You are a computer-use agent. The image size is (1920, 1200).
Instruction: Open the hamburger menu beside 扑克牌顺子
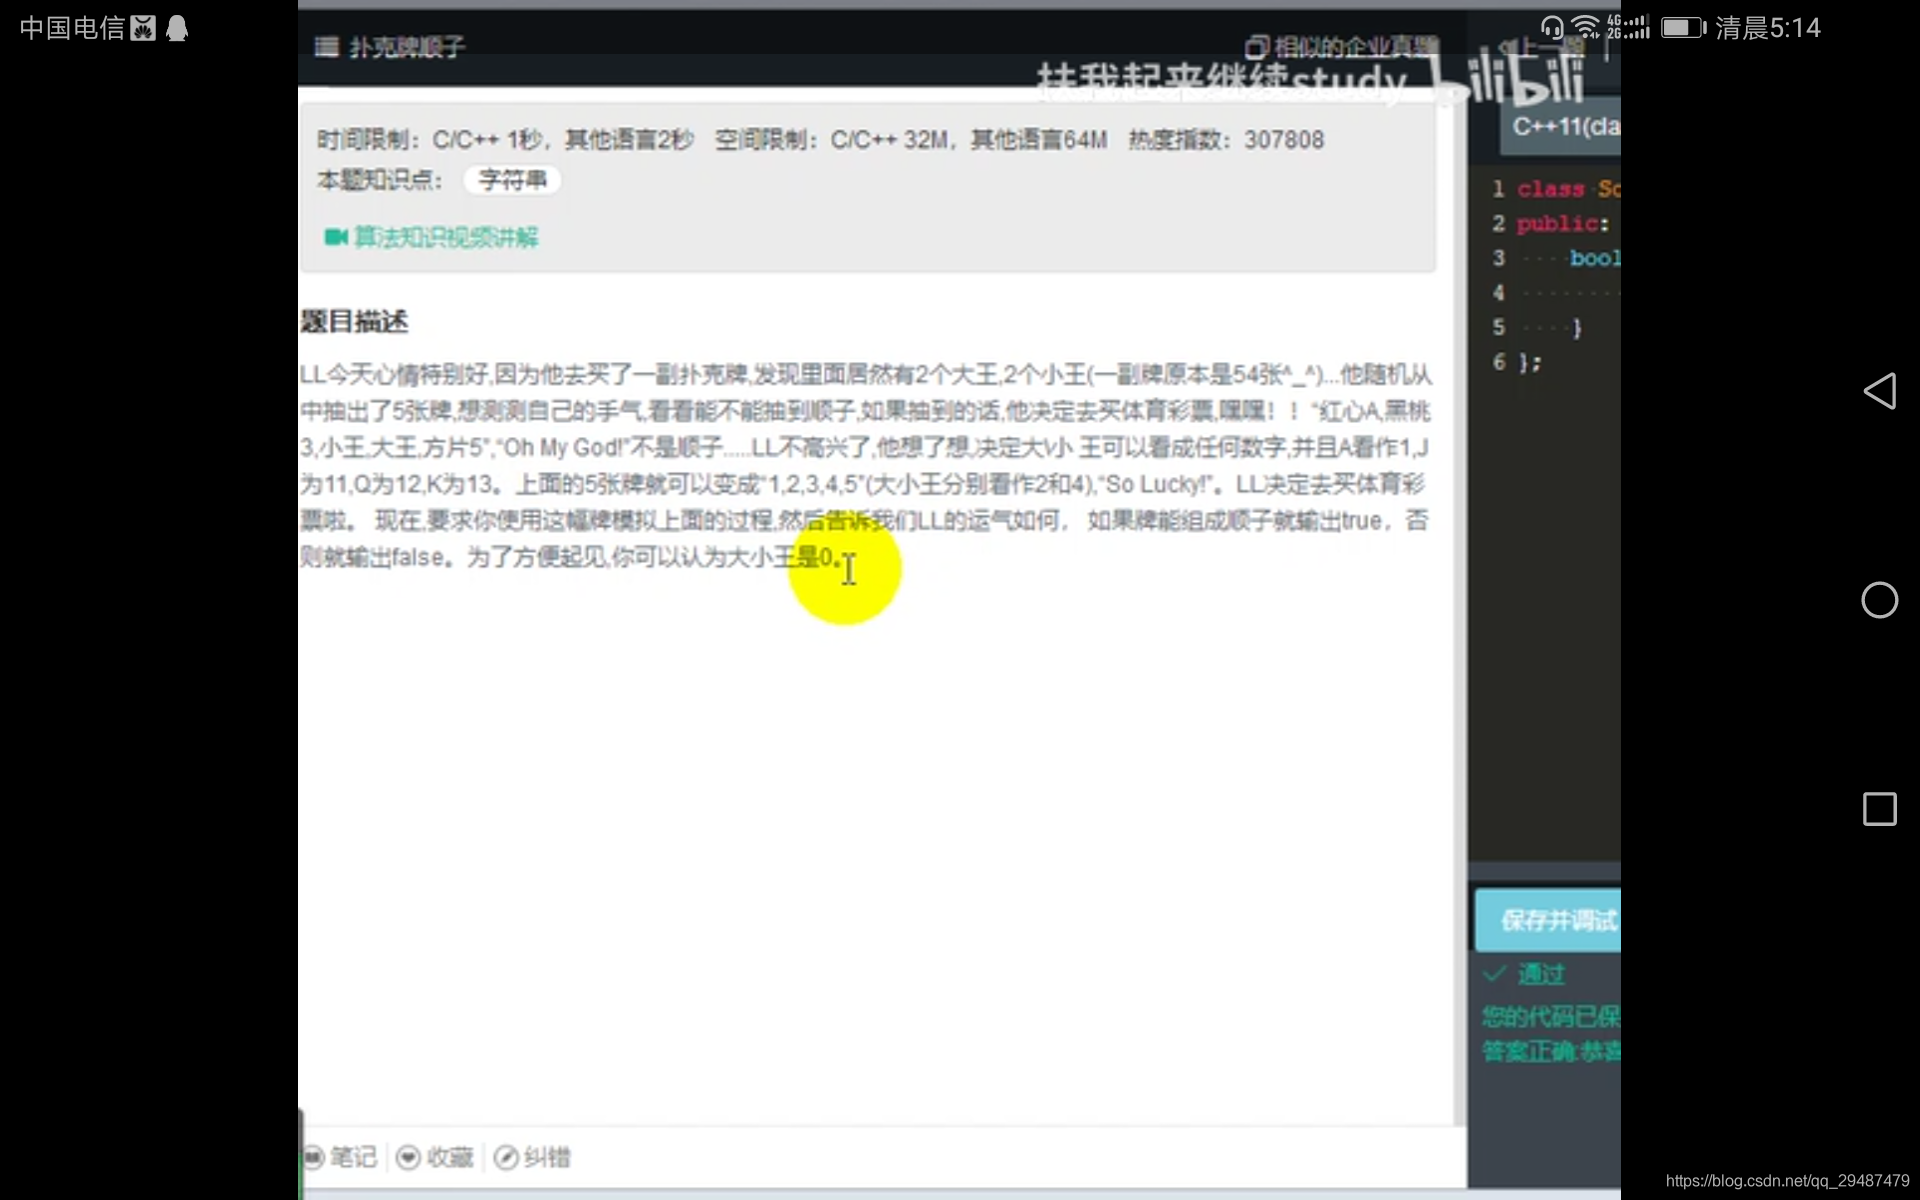(326, 47)
